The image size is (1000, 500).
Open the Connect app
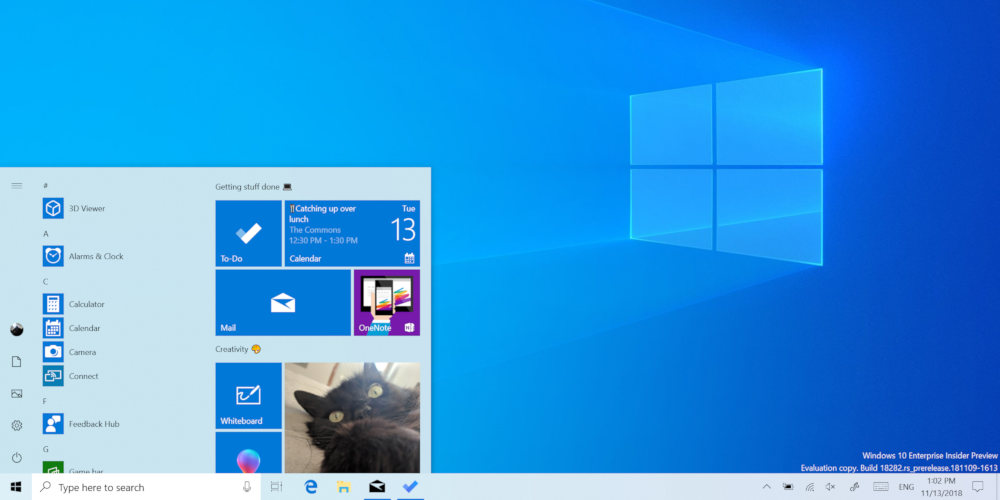71,376
